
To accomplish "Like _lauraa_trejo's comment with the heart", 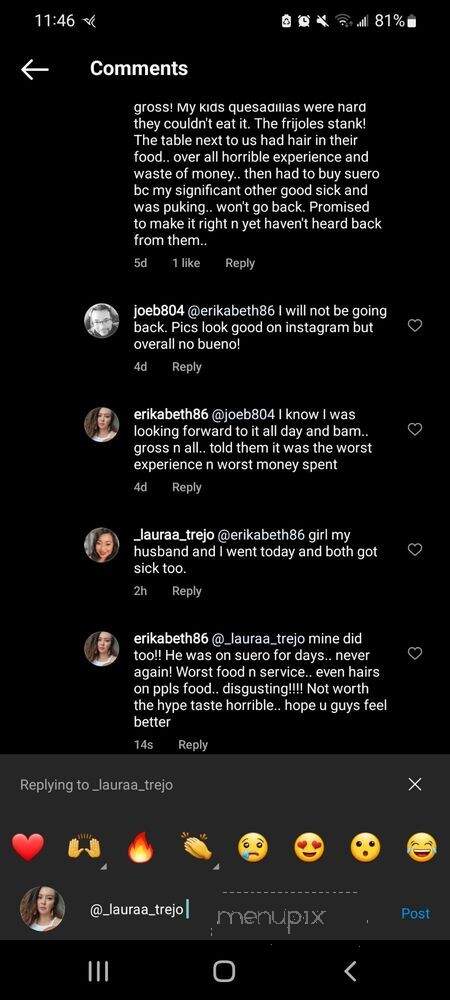I will coord(414,550).
